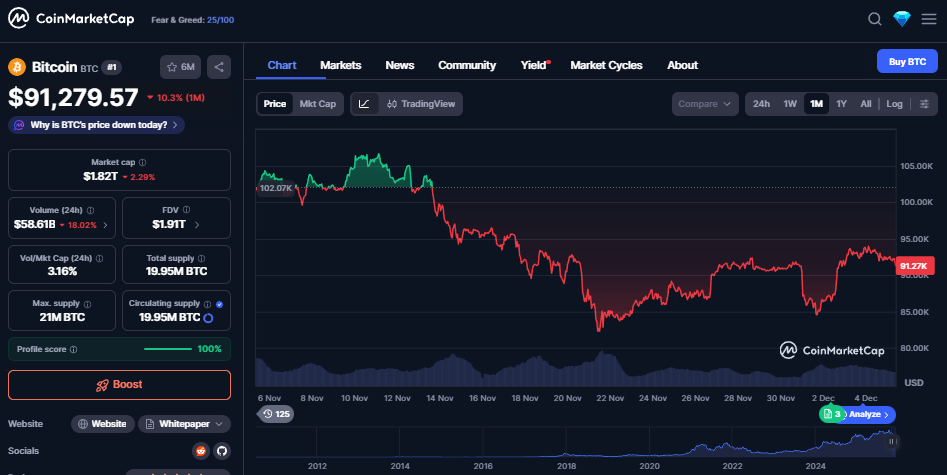Click the blue Analyze button

pyautogui.click(x=870, y=415)
